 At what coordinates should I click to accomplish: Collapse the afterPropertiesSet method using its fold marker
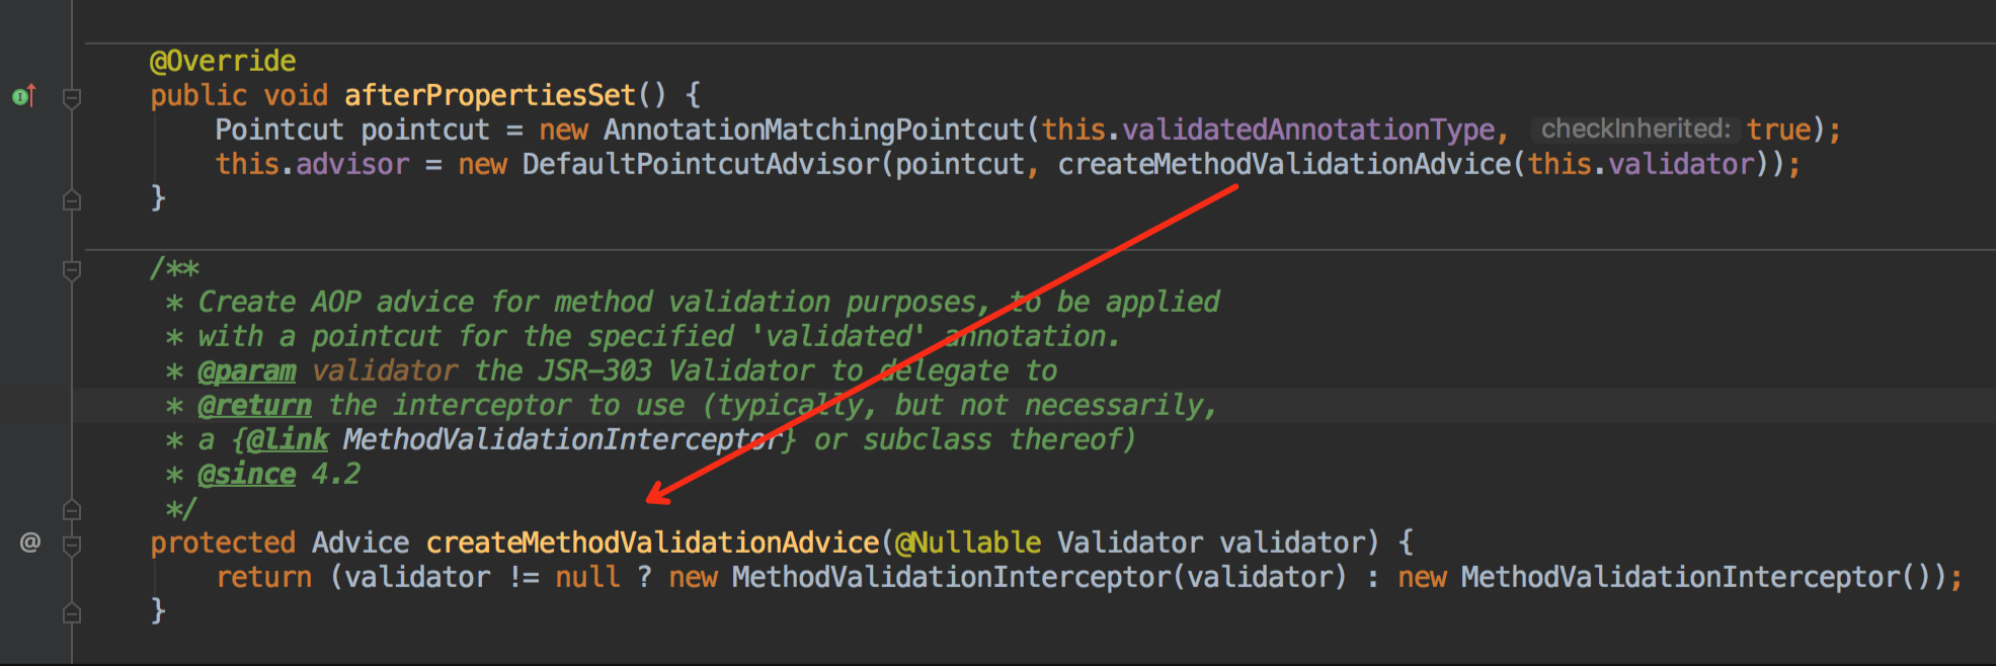pyautogui.click(x=72, y=98)
